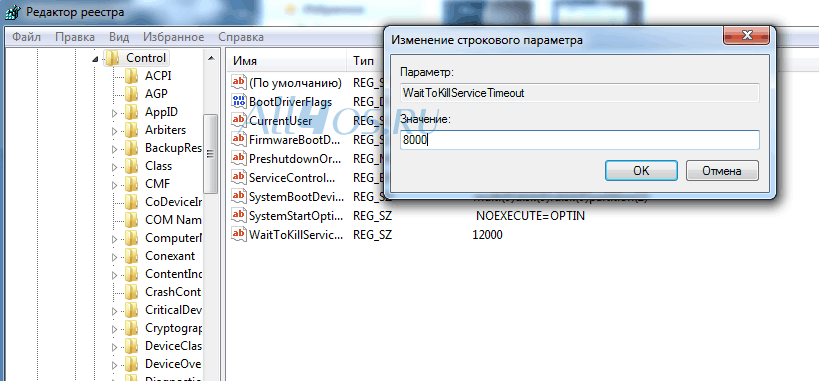Viewport: 819px width, 381px height.
Task: Click the Параметр field WaitToKillServiceTimeout
Action: (x=579, y=93)
